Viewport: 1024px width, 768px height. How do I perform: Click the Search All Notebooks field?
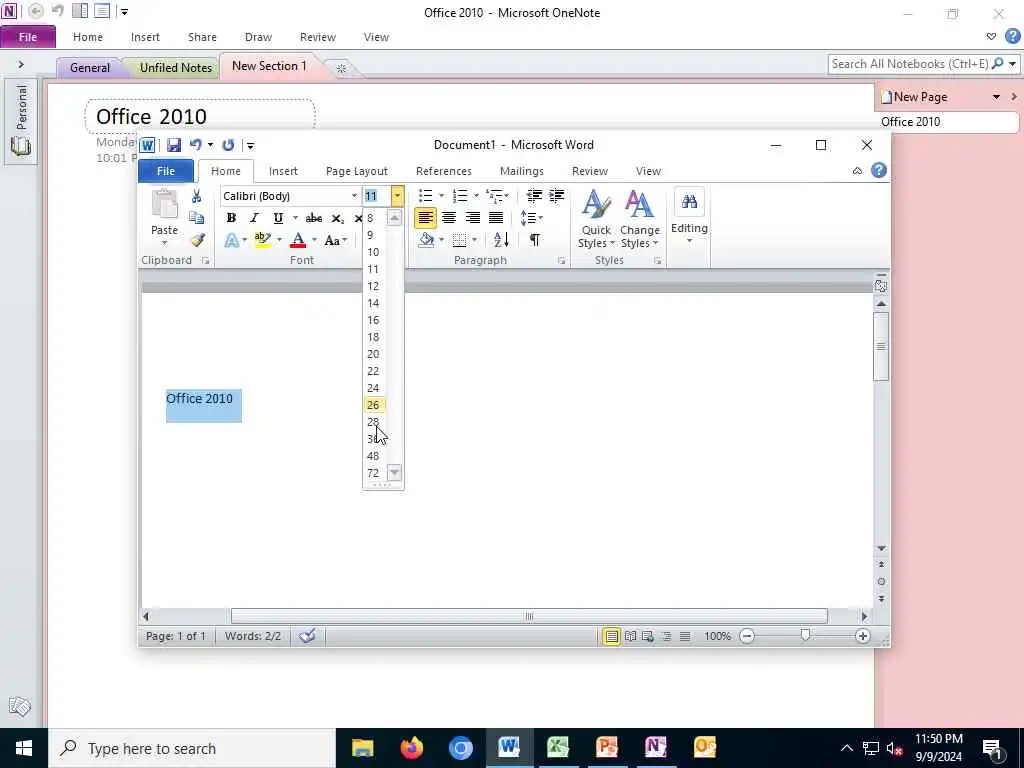click(x=909, y=64)
